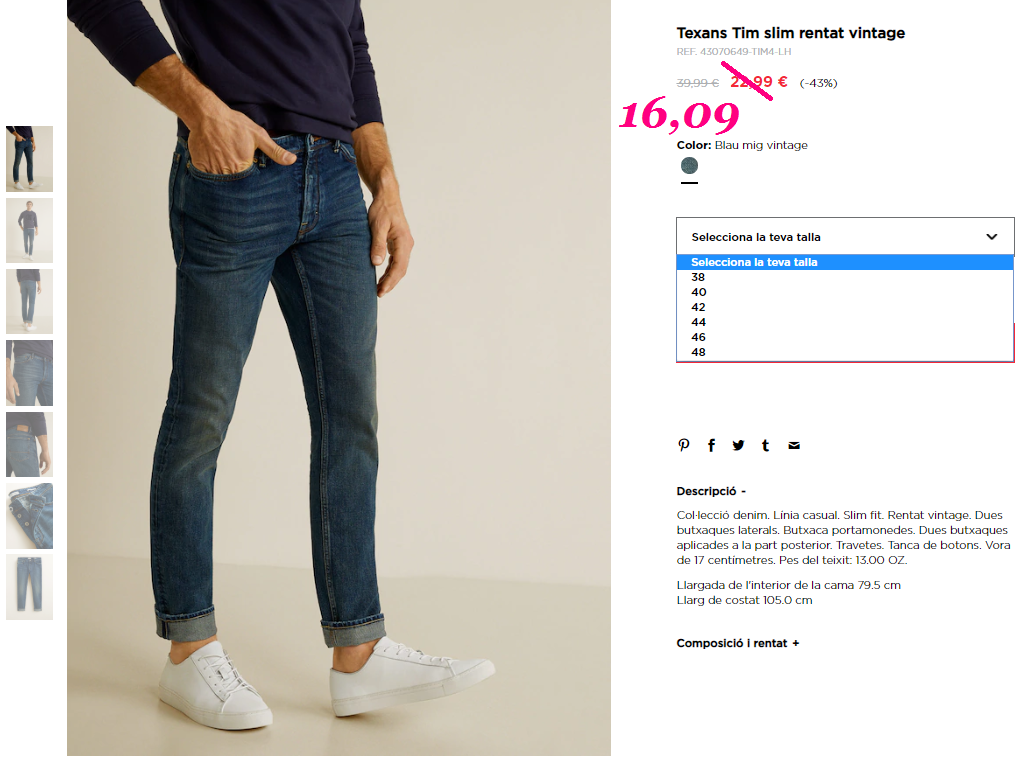The height and width of the screenshot is (761, 1020).
Task: Open first thumbnail of model side view
Action: 29,159
